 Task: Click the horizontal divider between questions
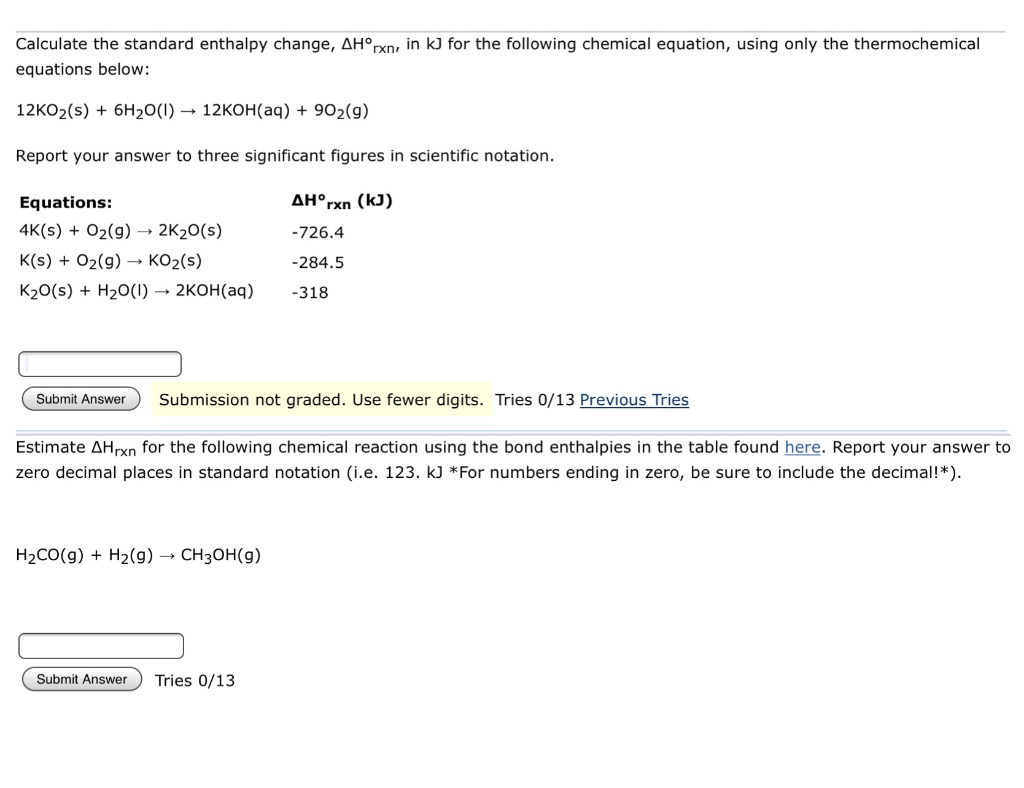point(512,424)
